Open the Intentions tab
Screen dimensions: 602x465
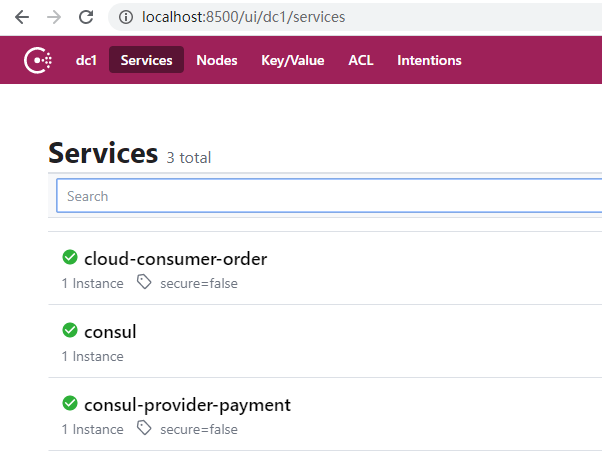point(429,60)
